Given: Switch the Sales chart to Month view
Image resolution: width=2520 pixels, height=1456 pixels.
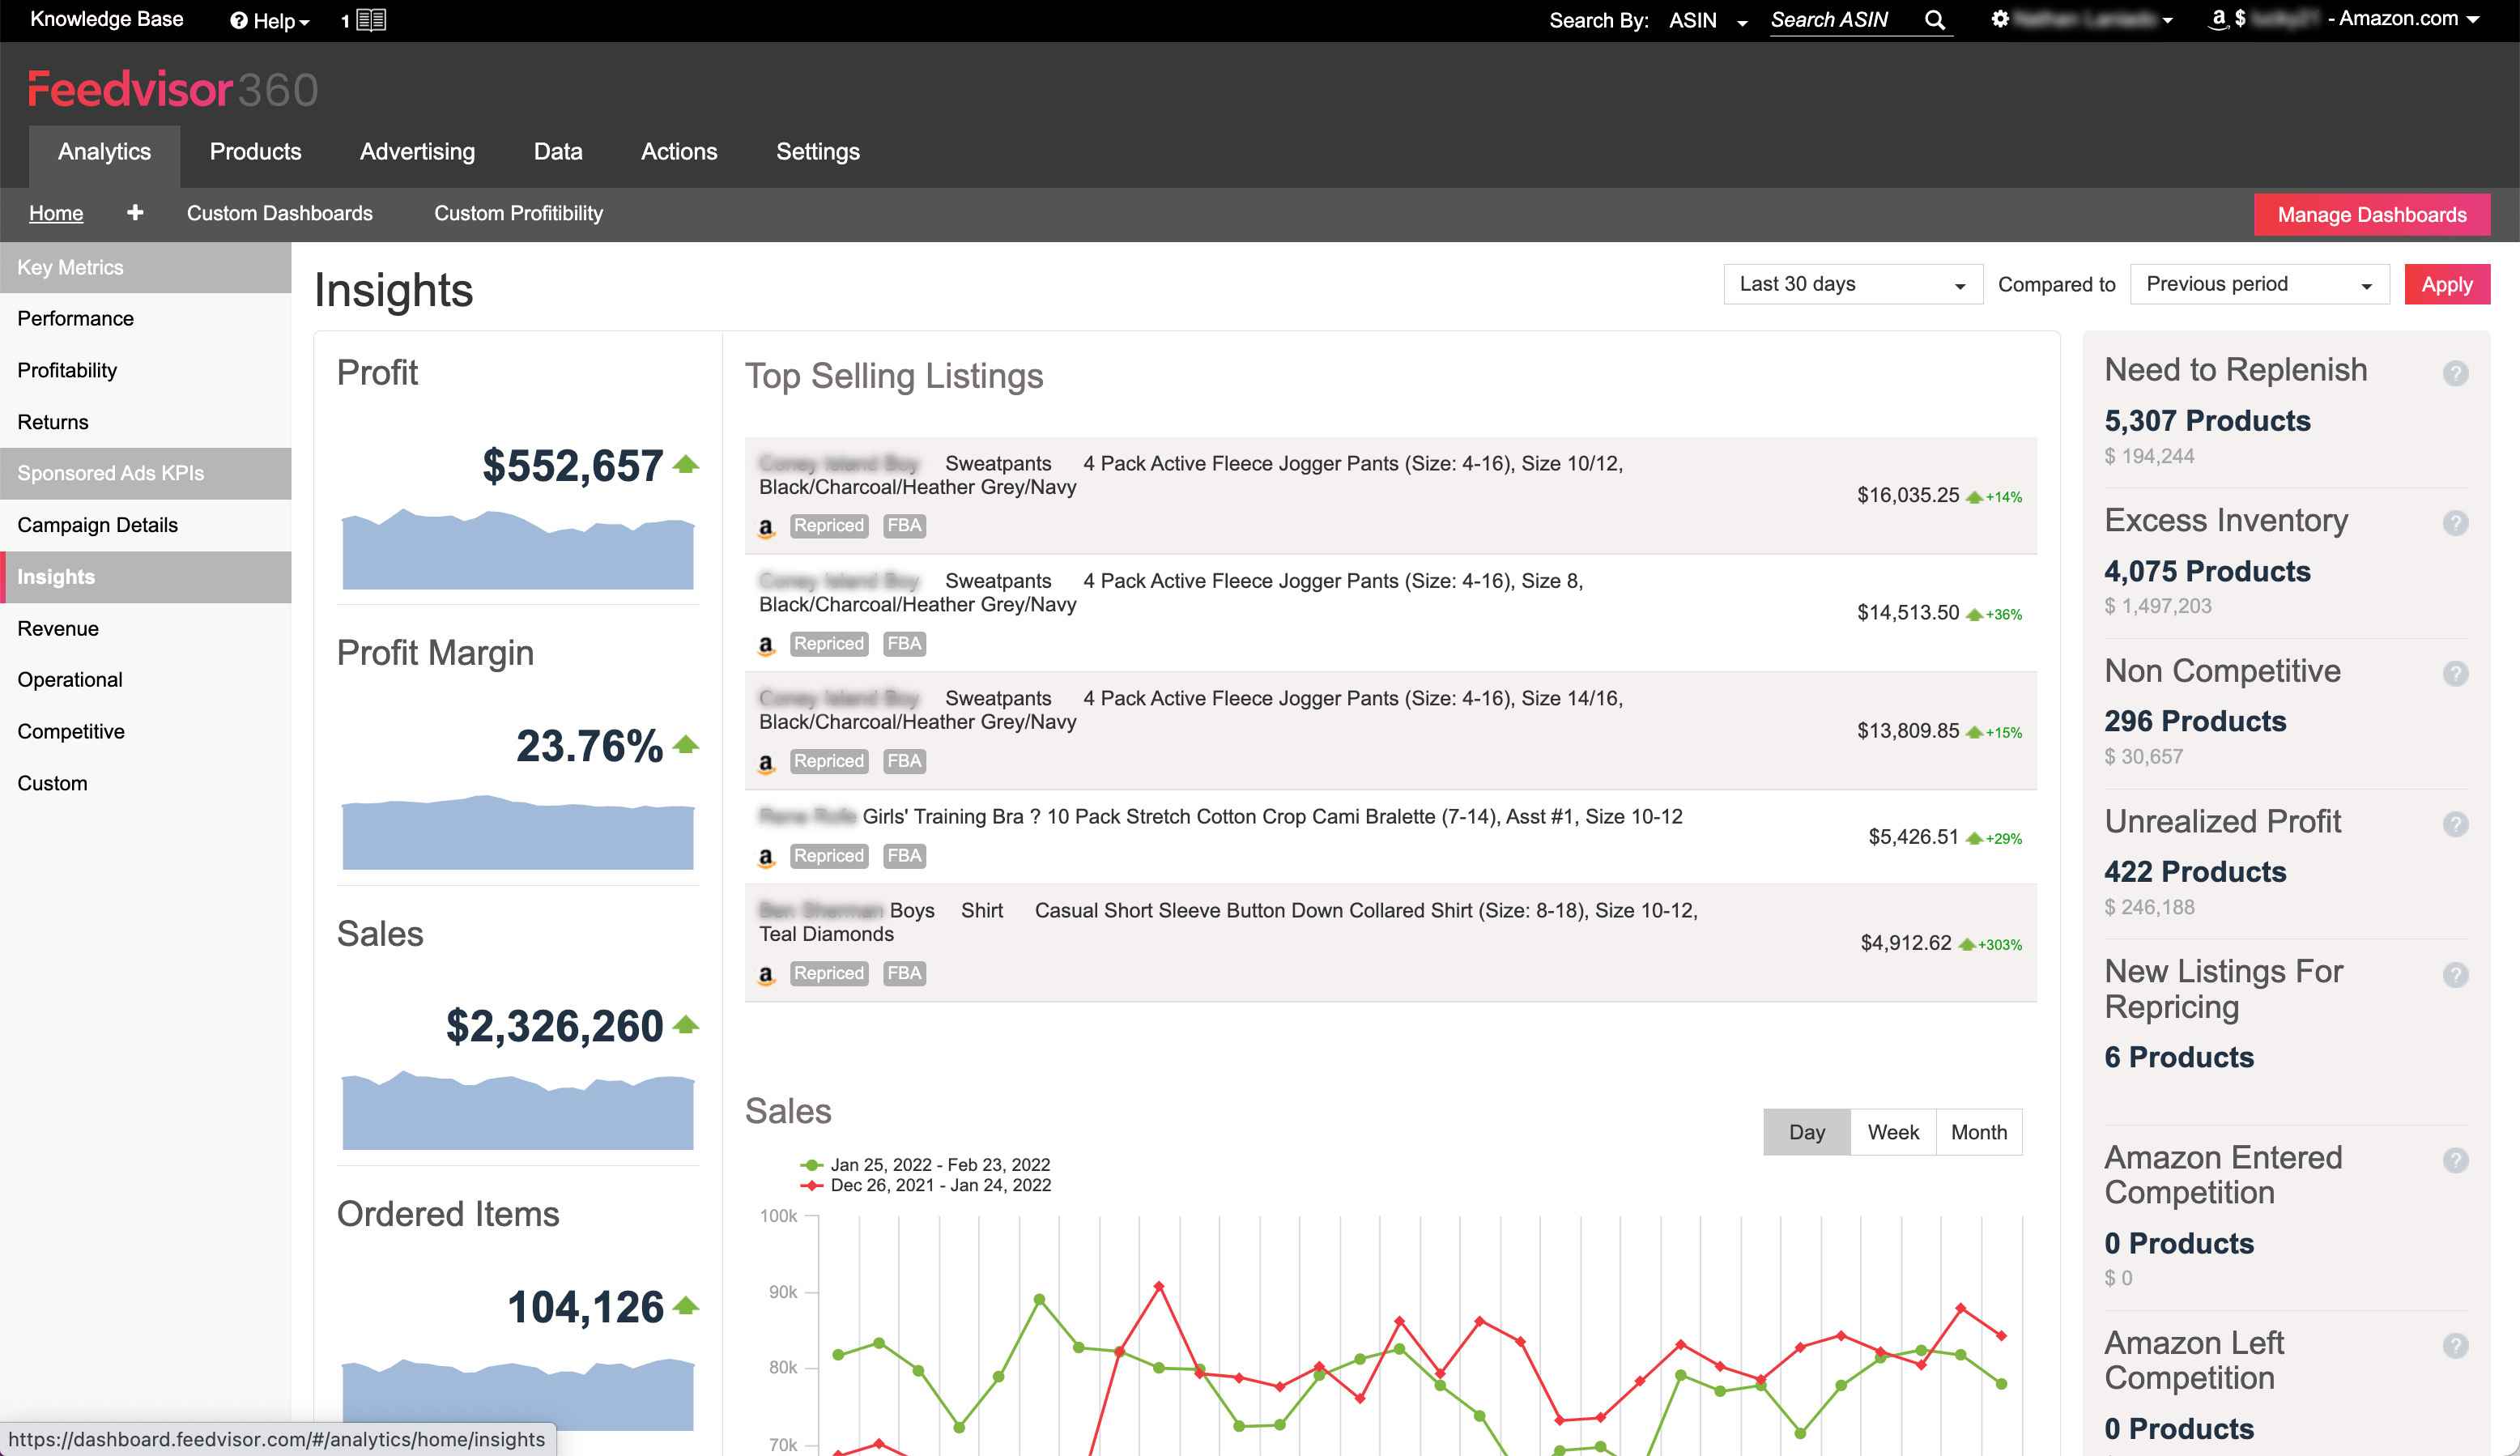Looking at the screenshot, I should click(x=1978, y=1131).
